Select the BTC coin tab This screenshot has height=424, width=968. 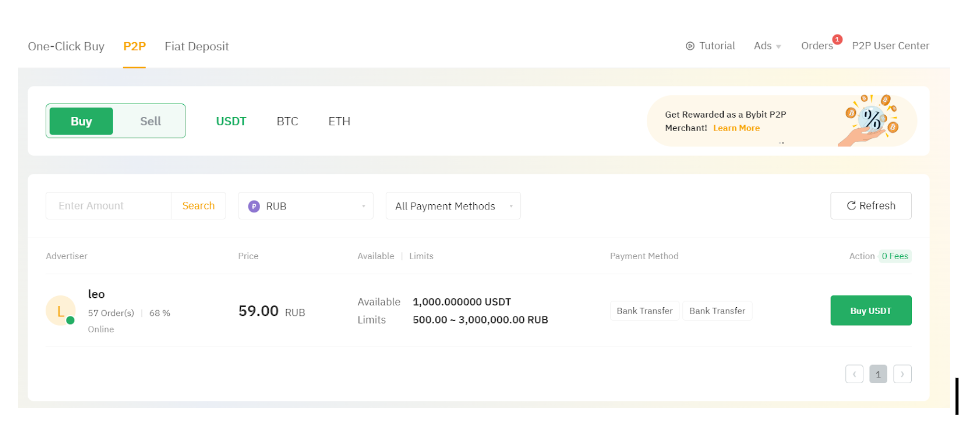tap(287, 121)
